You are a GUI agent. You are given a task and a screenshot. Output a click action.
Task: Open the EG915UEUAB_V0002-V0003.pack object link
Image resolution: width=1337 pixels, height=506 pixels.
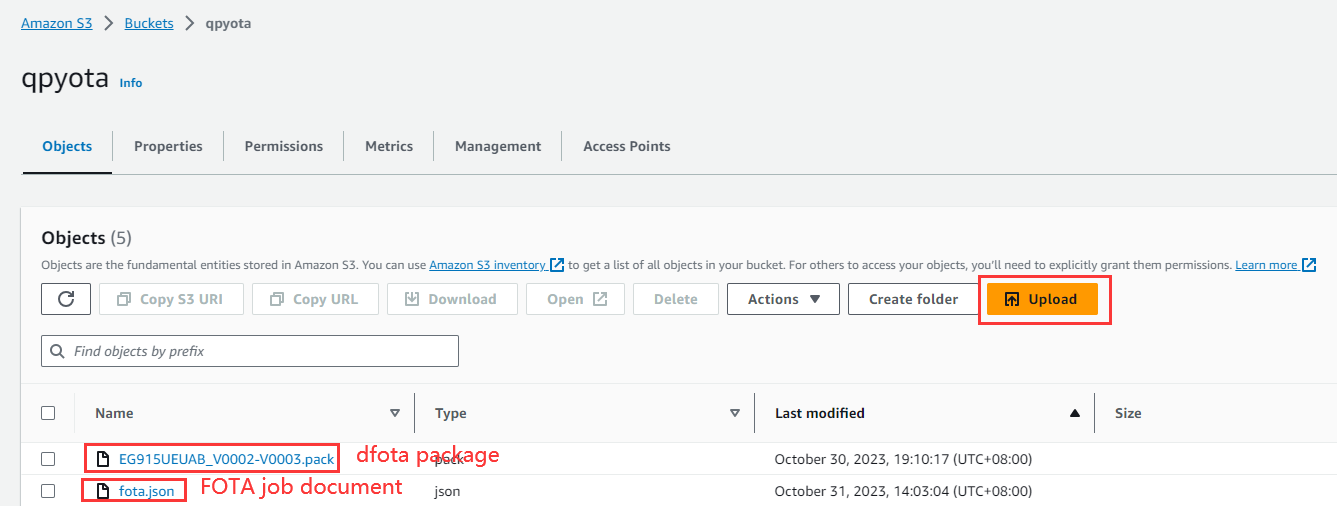(x=226, y=459)
